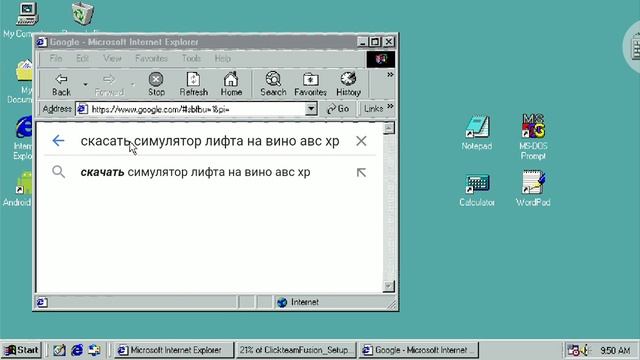Open the Help menu
This screenshot has height=360, width=640.
(x=222, y=58)
